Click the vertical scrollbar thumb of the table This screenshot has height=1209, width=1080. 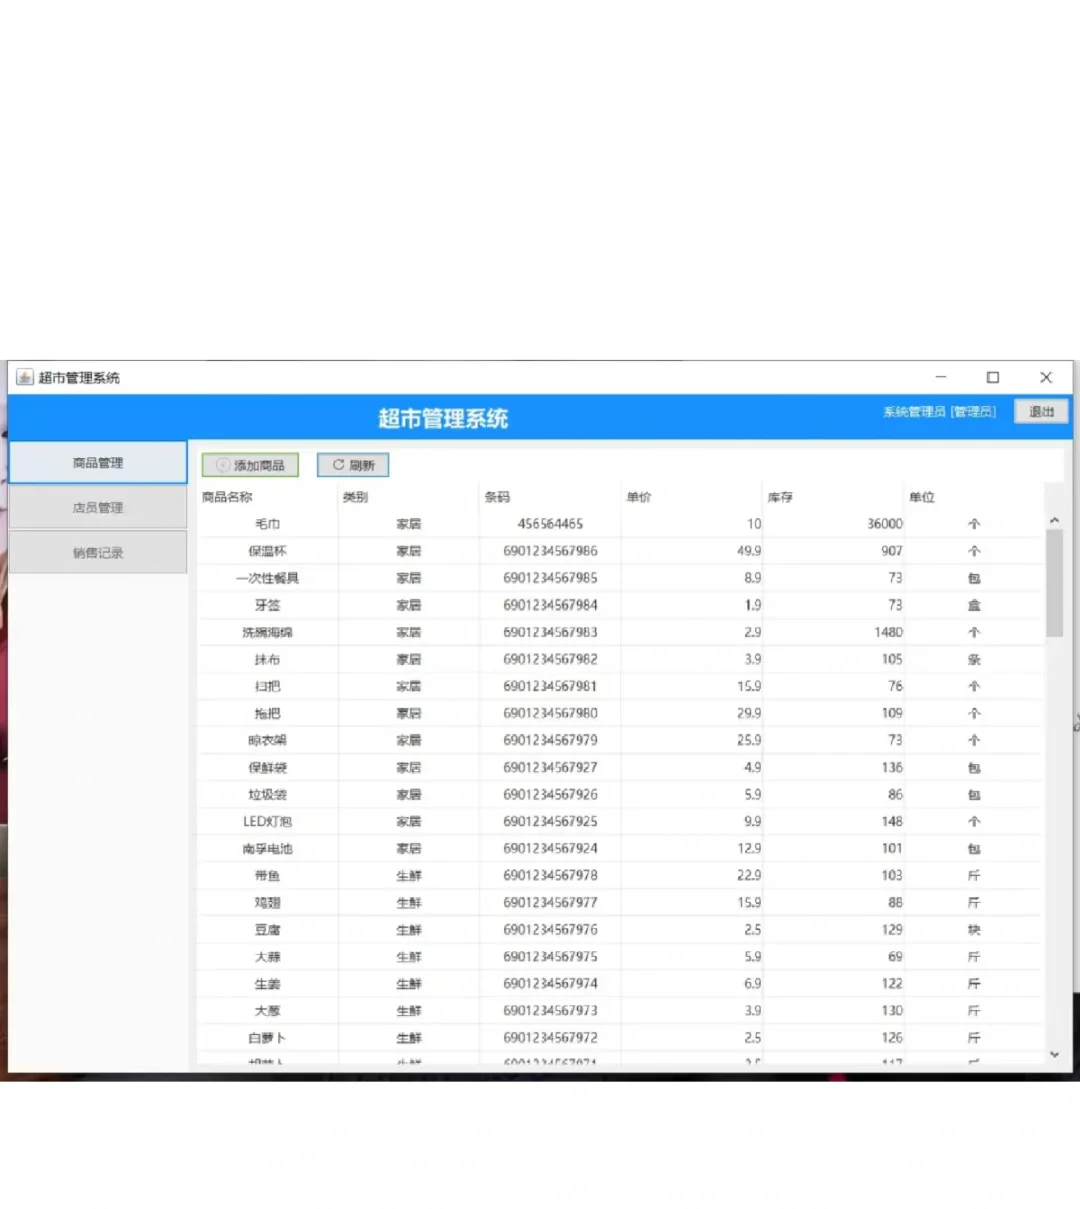point(1054,583)
